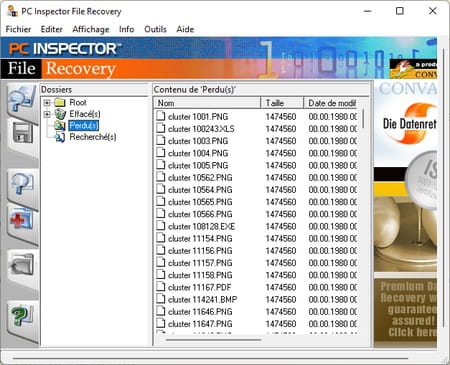Click file icon of cluster 10562.PNG
This screenshot has height=365, width=450.
(x=161, y=177)
